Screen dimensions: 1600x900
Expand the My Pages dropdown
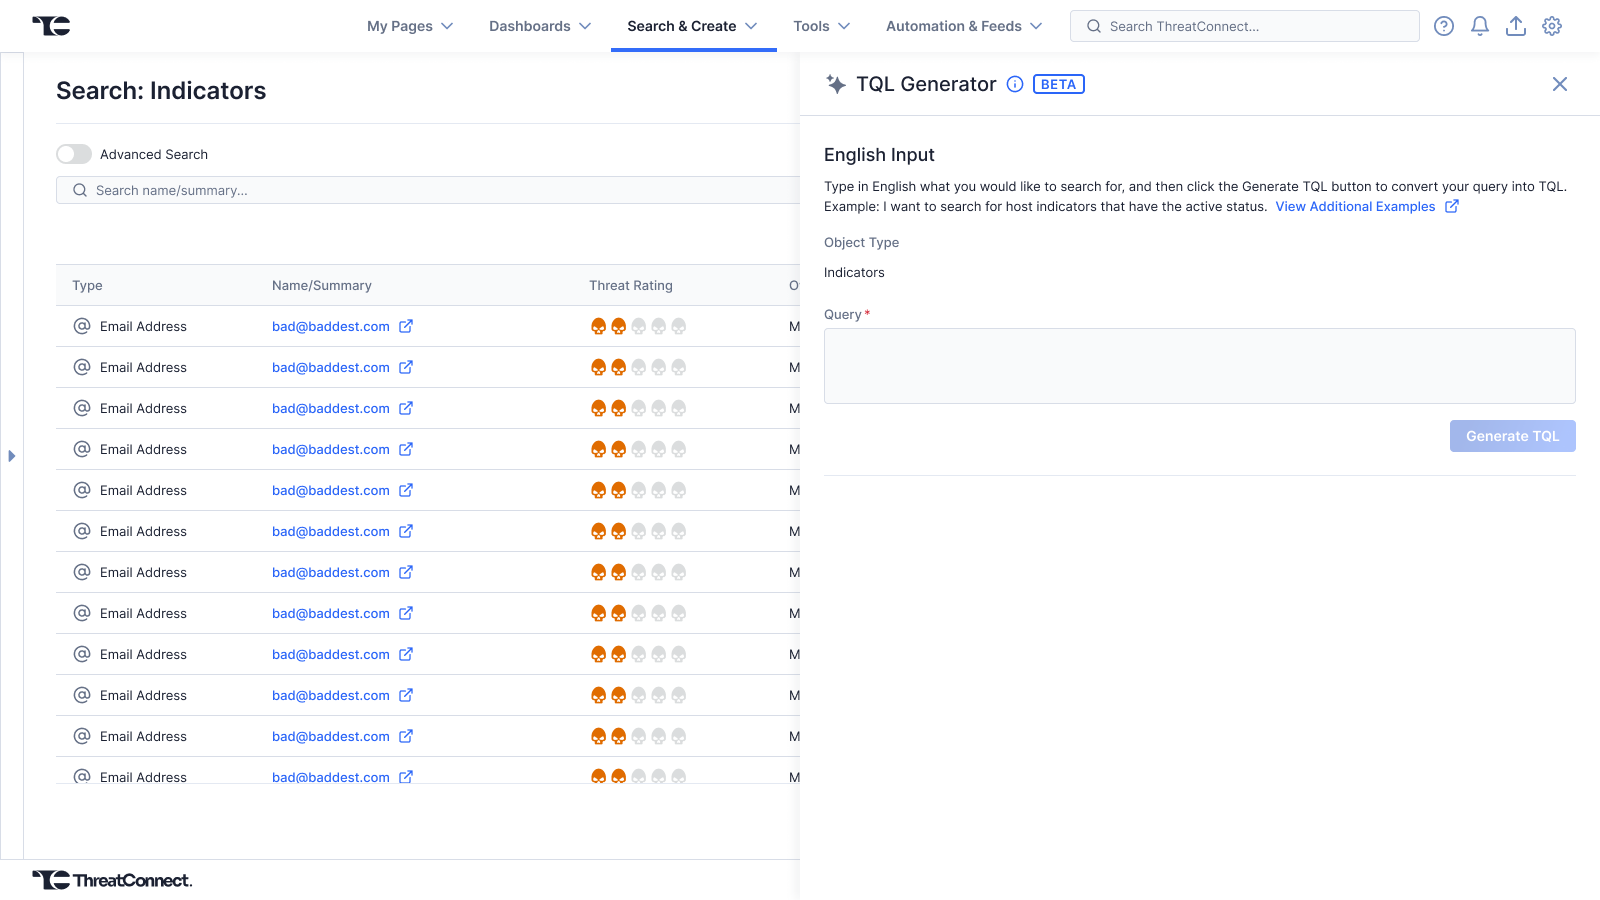click(410, 26)
